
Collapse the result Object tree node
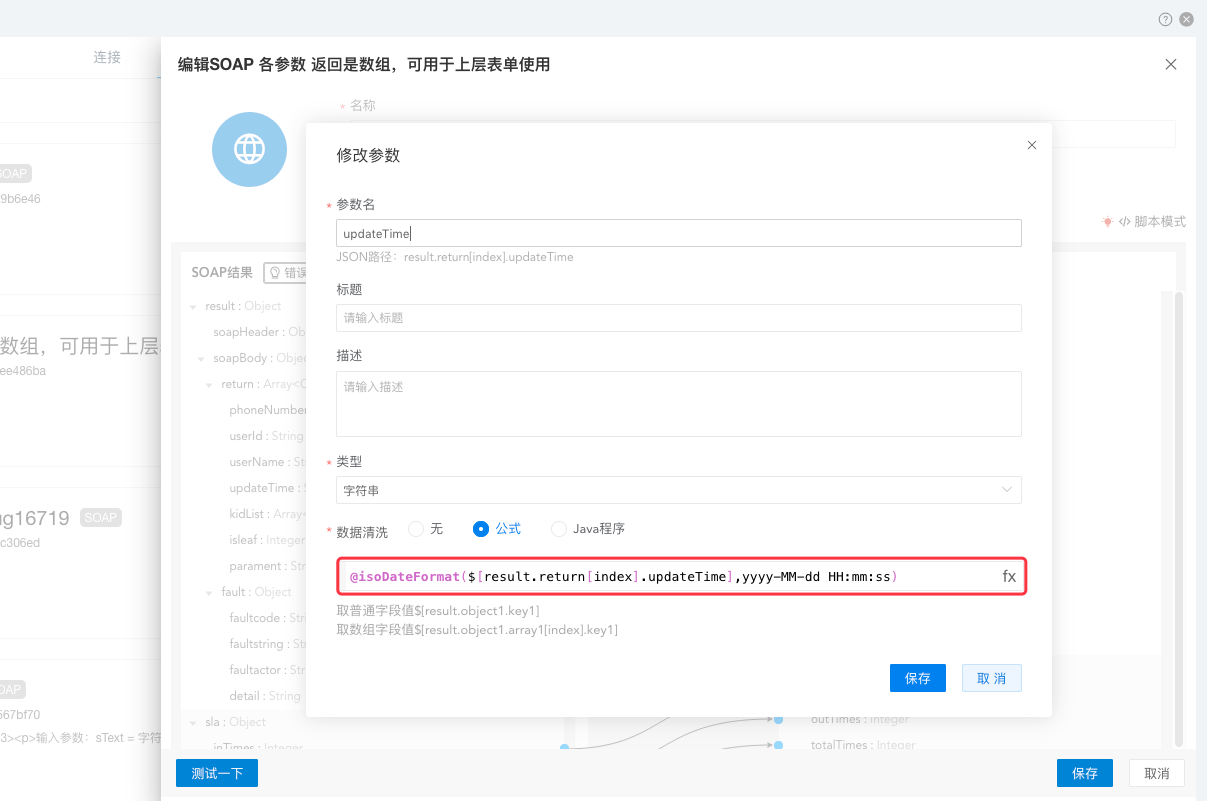click(x=194, y=307)
